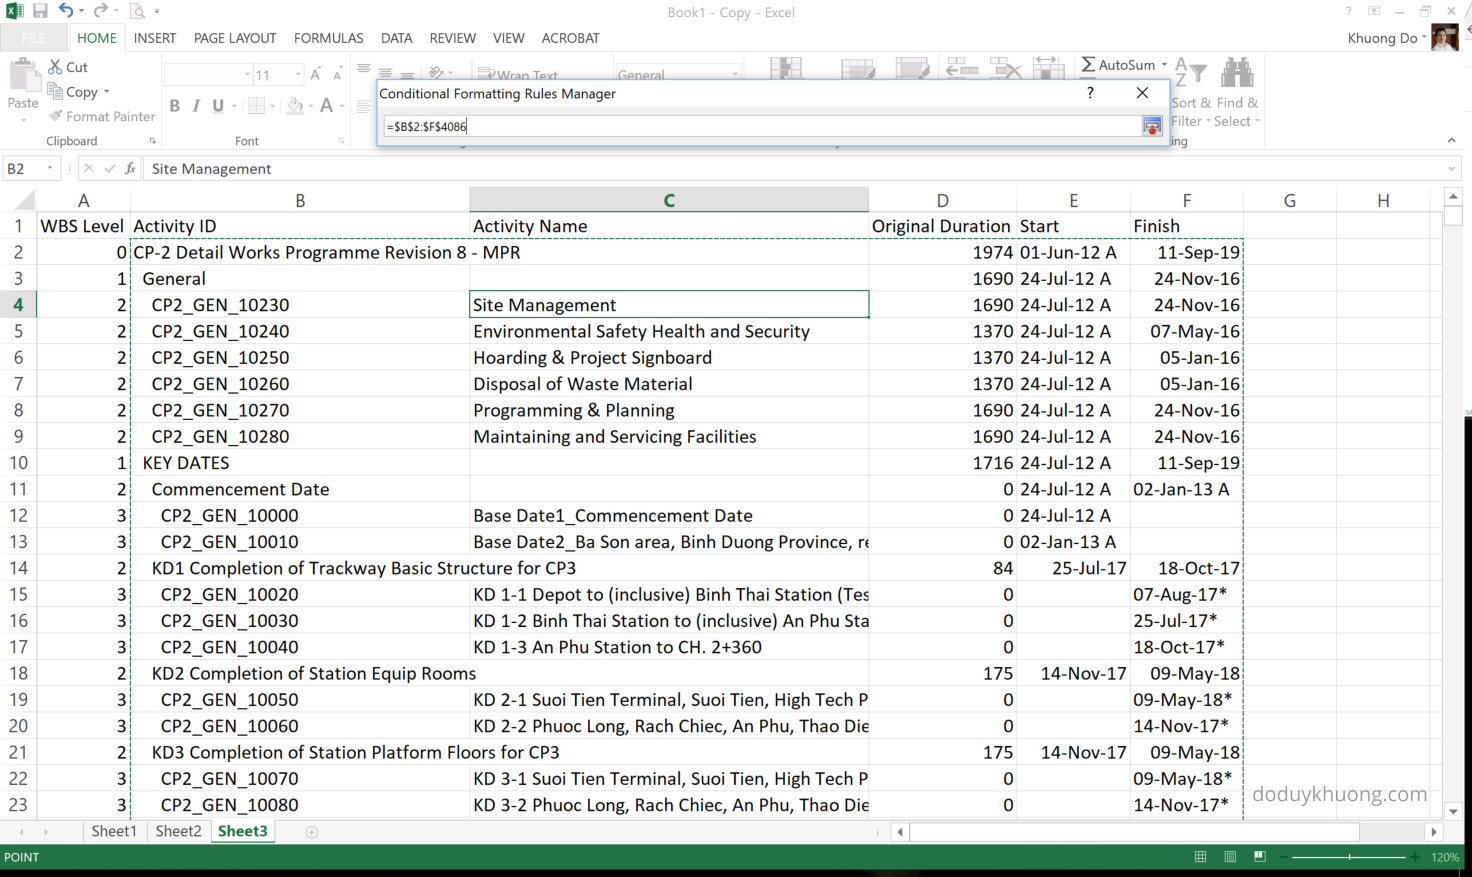The height and width of the screenshot is (877, 1472).
Task: Open the Name Box dropdown arrow
Action: click(x=50, y=168)
